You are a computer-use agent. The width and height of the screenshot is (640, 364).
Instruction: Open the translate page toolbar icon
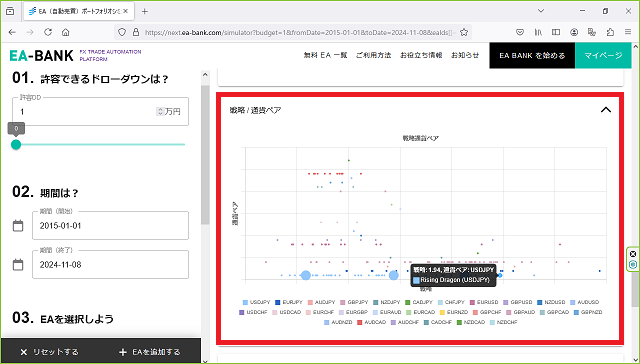tap(592, 32)
